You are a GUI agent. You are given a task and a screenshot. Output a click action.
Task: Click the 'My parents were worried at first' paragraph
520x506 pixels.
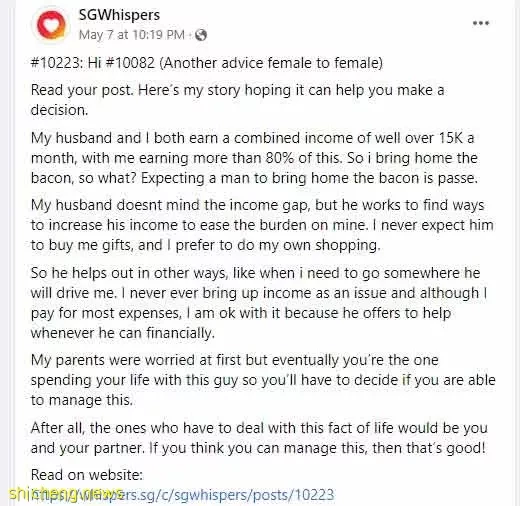263,380
